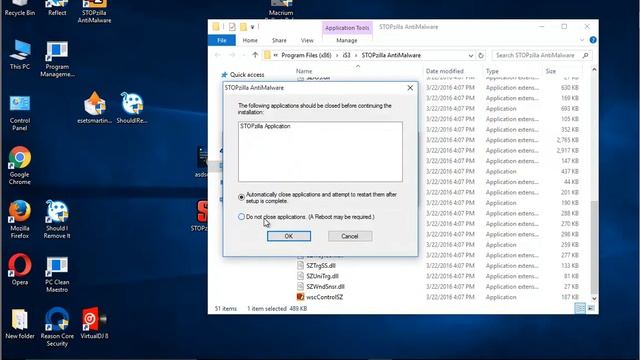640x360 pixels.
Task: Select STOPzilla Application in the dialog list
Action: 265,126
